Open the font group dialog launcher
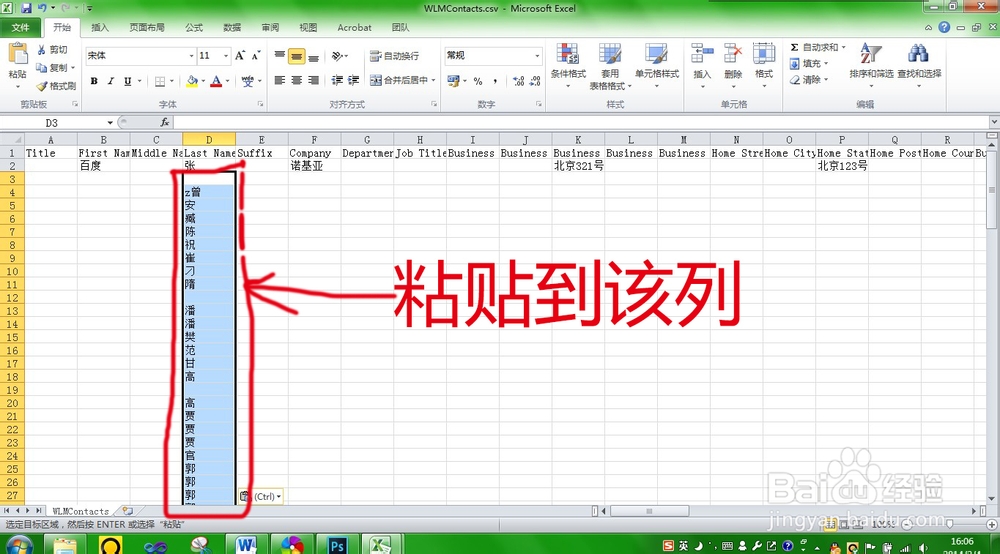 260,104
